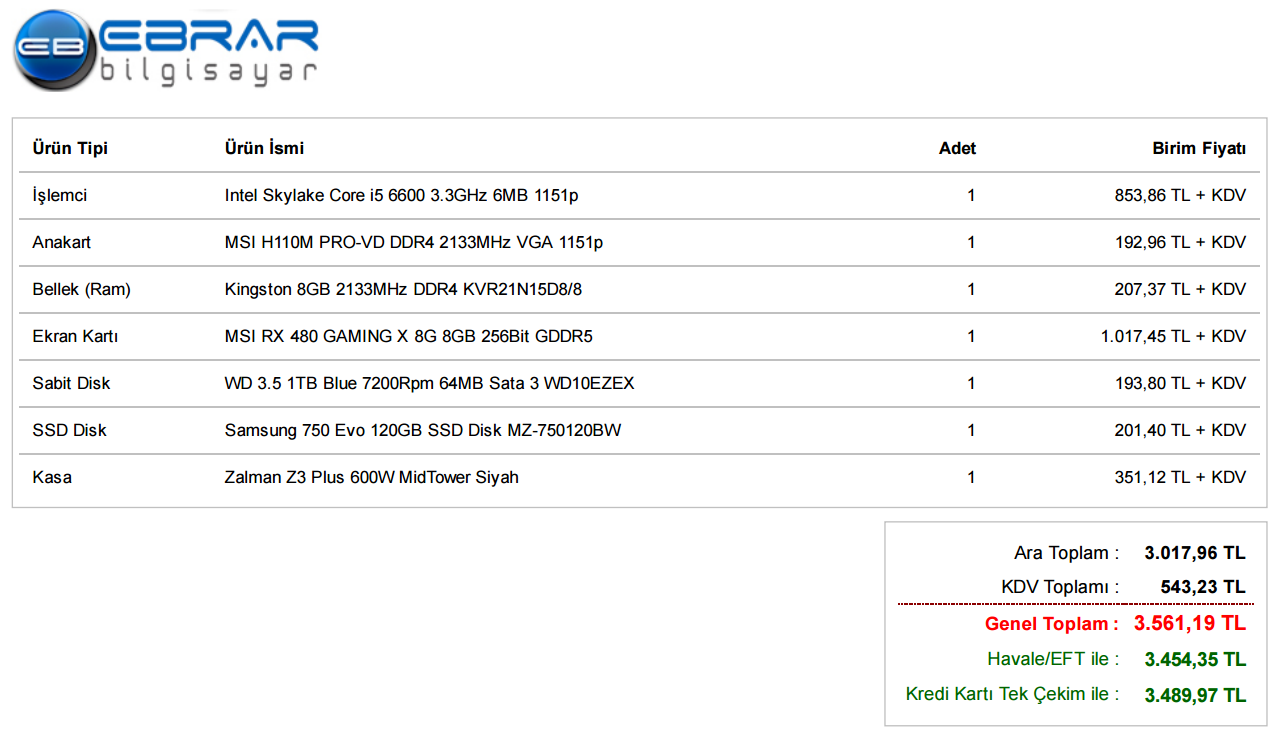Click the 543,23 TL tax value
Screen dimensions: 1272x736
click(1203, 587)
